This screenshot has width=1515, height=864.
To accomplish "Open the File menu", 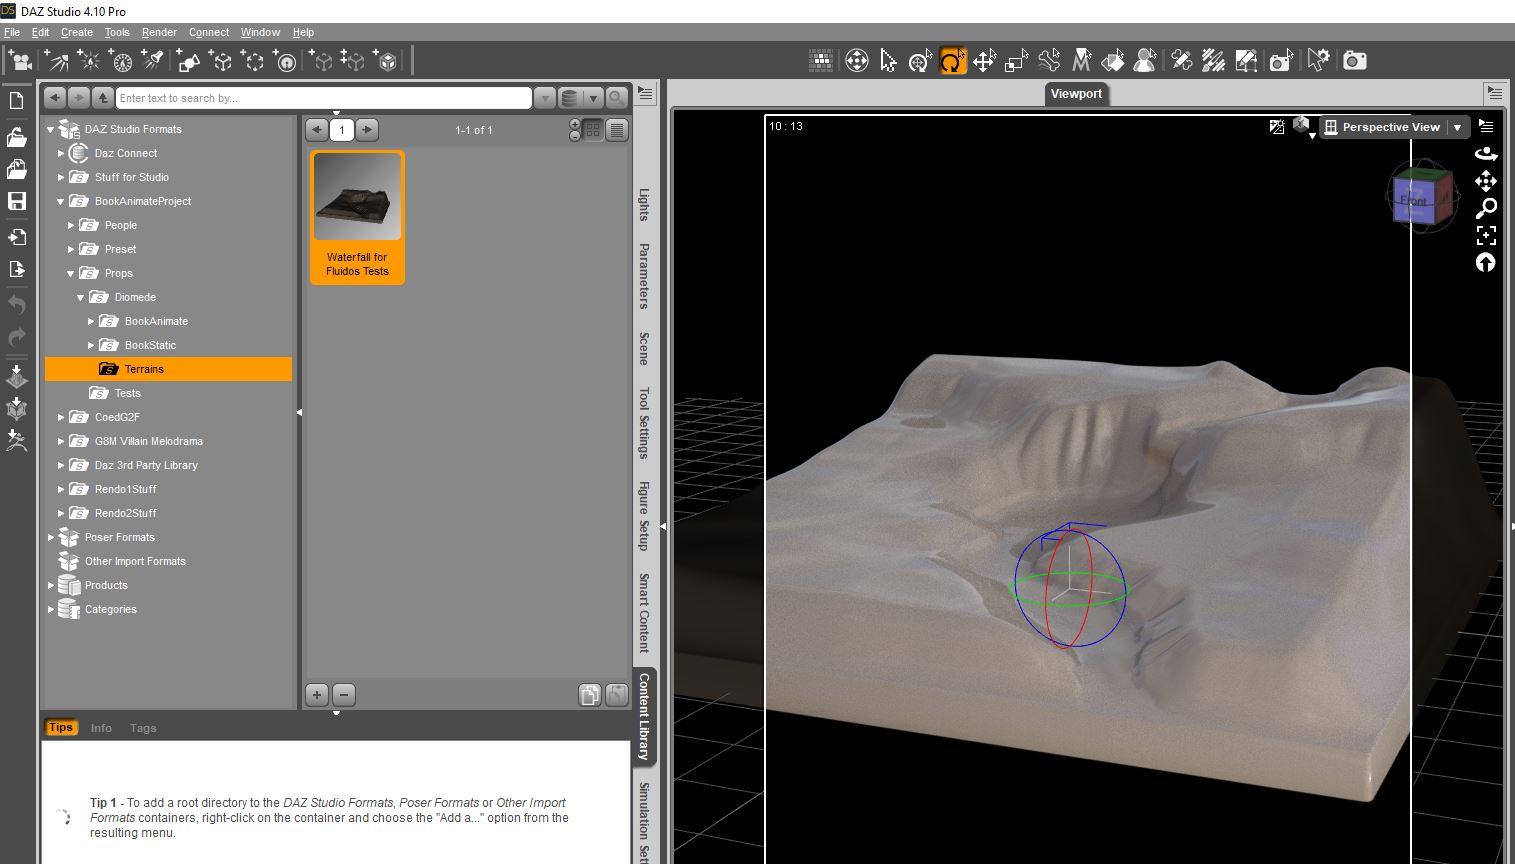I will (x=12, y=32).
